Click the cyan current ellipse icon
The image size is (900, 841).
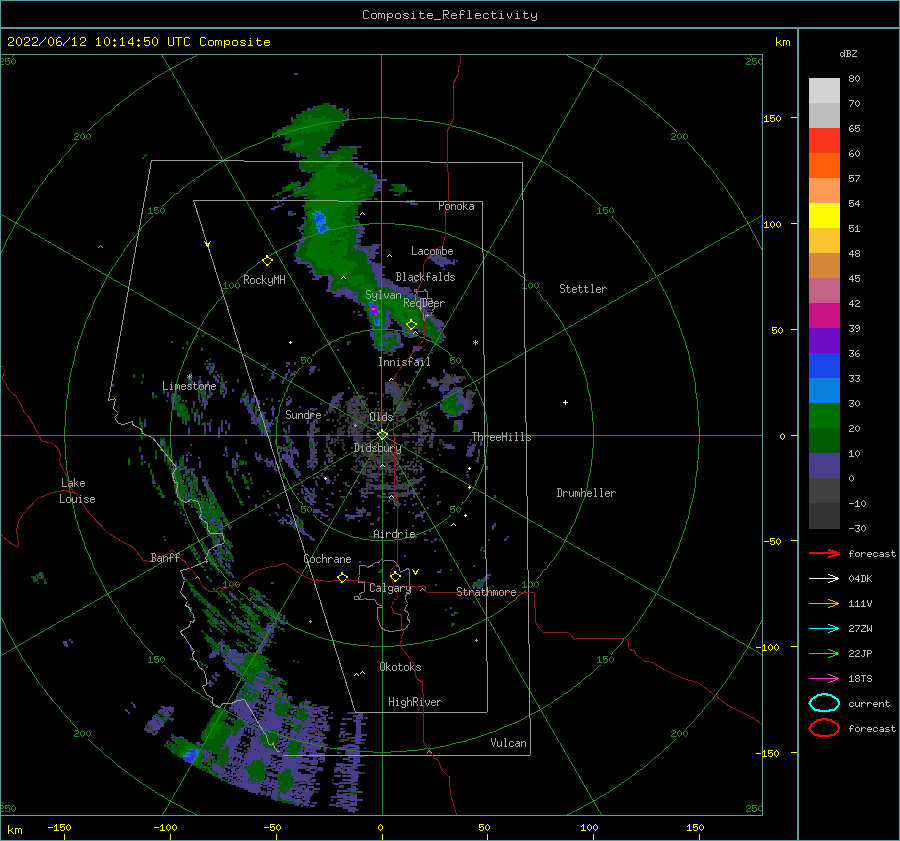click(824, 703)
